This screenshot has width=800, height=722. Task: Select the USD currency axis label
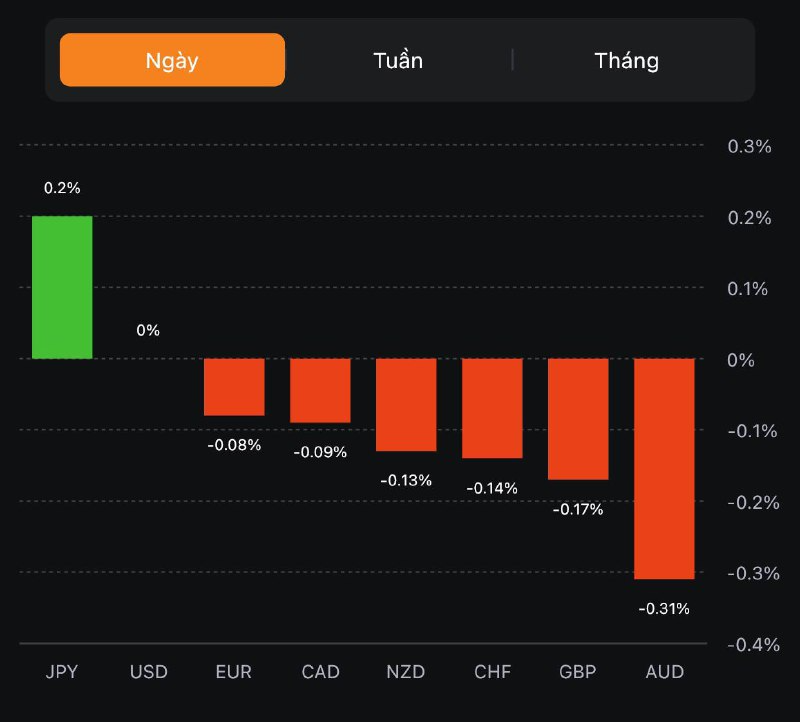coord(148,672)
